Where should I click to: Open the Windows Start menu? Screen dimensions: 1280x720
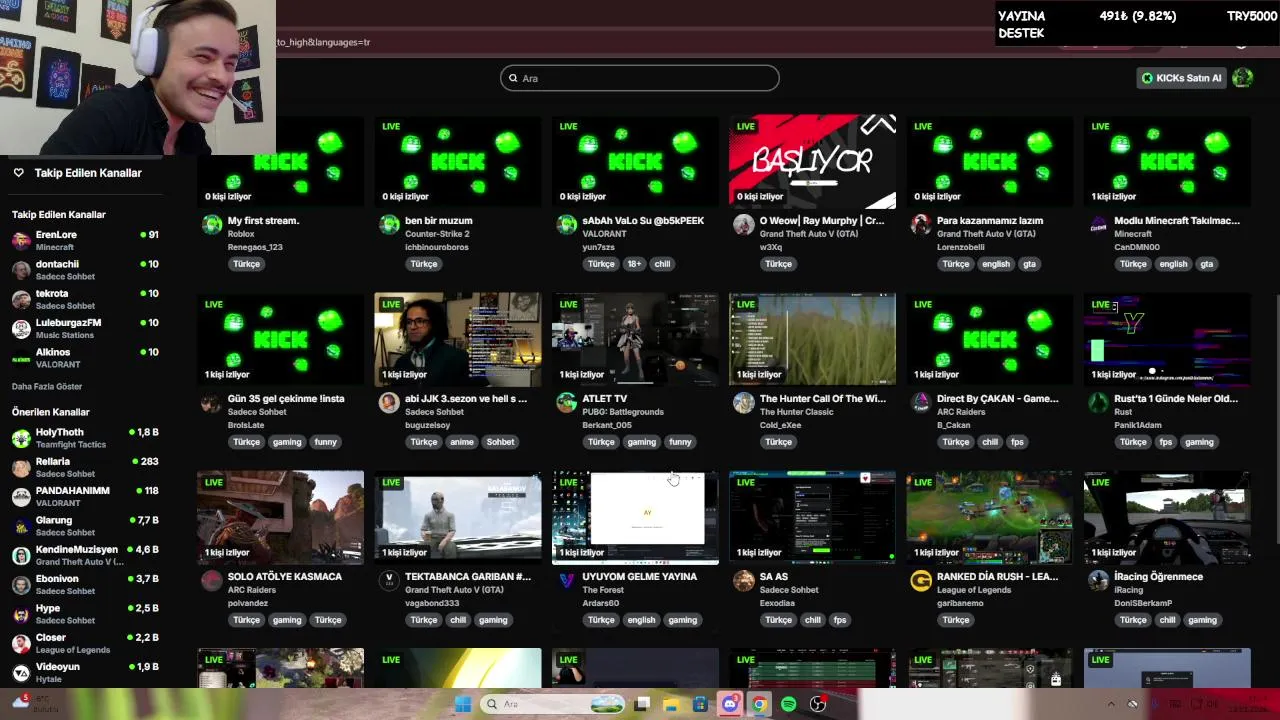(x=463, y=704)
